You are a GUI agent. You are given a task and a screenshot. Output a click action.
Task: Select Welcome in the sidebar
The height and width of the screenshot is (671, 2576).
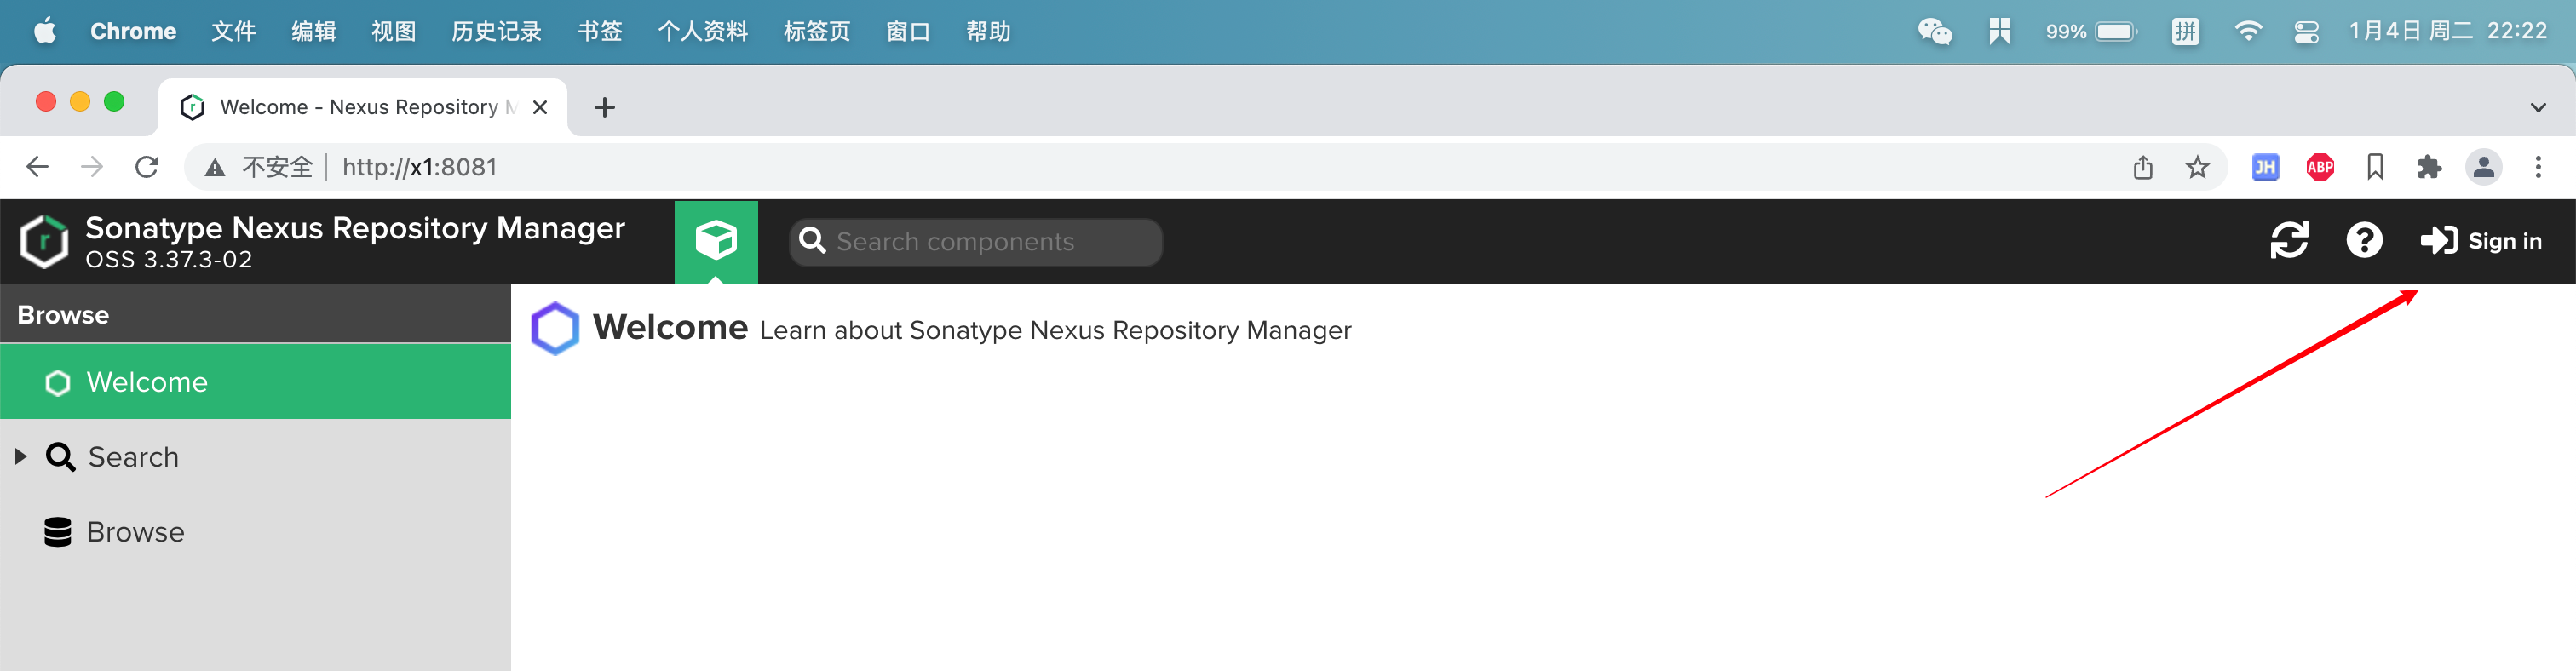point(256,382)
